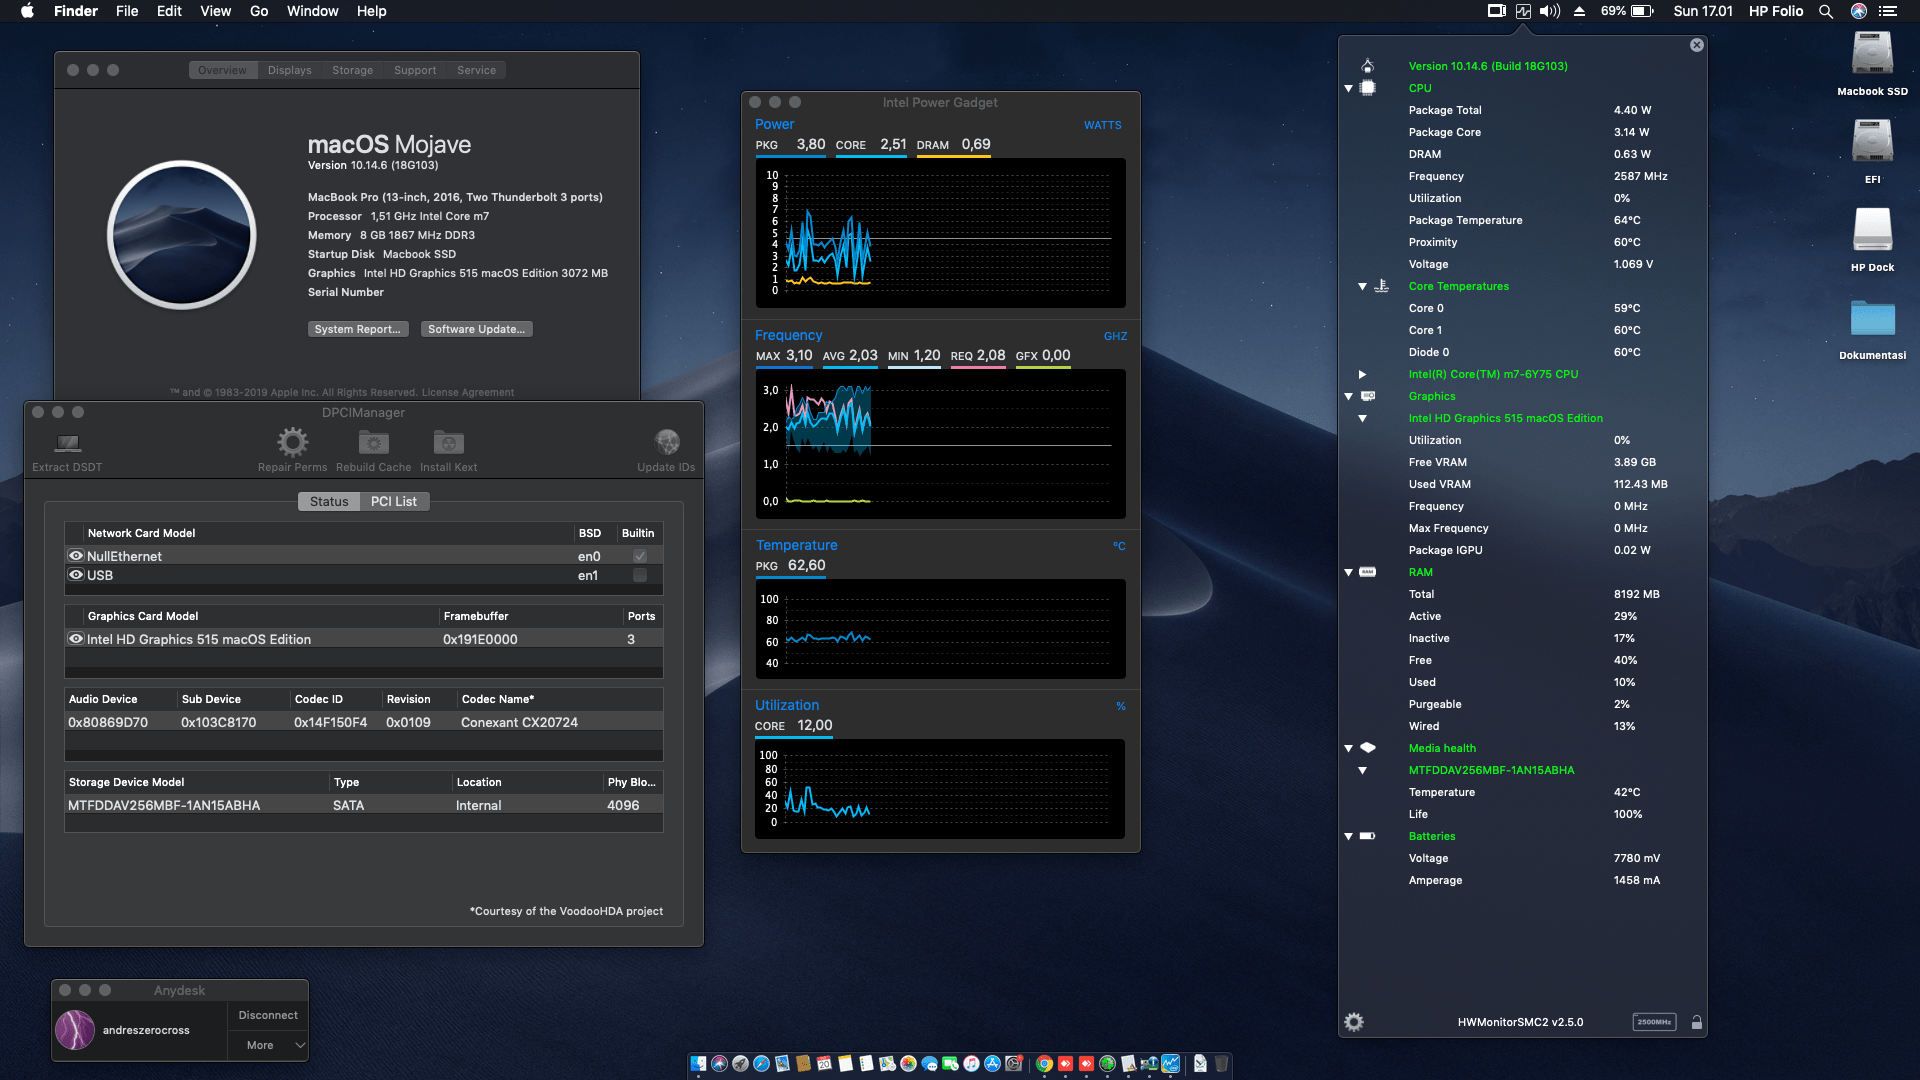The height and width of the screenshot is (1080, 1920).
Task: Open HWMonitorSMC2 settings gear
Action: click(1355, 1021)
